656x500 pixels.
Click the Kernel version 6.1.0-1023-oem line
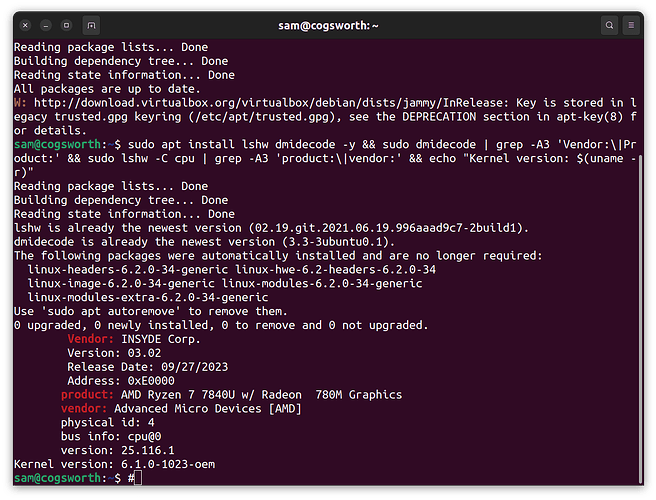(115, 464)
